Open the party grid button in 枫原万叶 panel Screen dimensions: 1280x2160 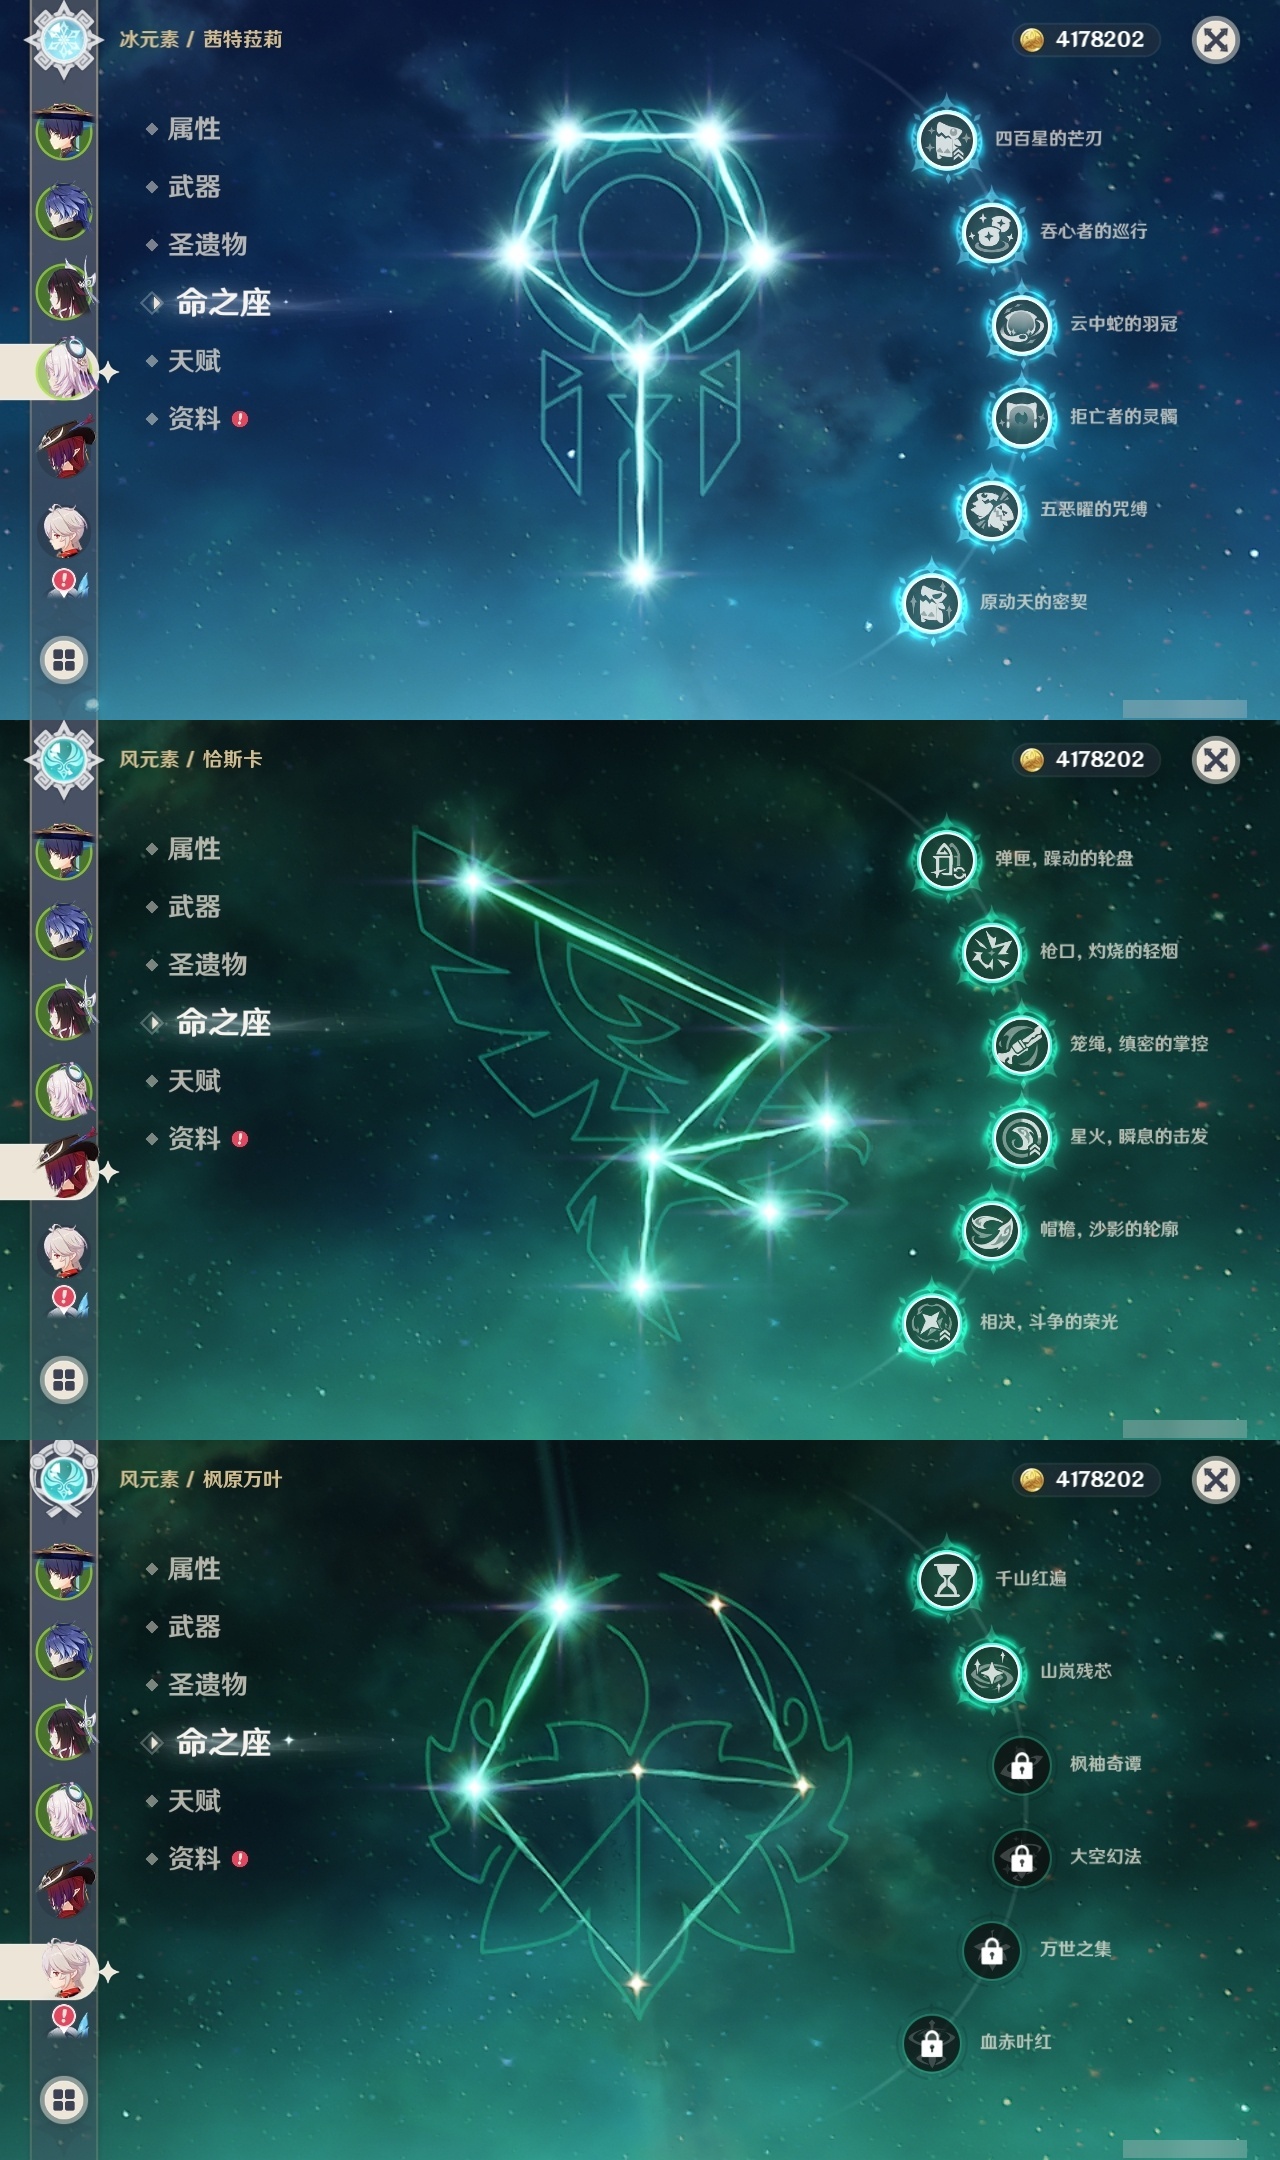(x=64, y=2100)
